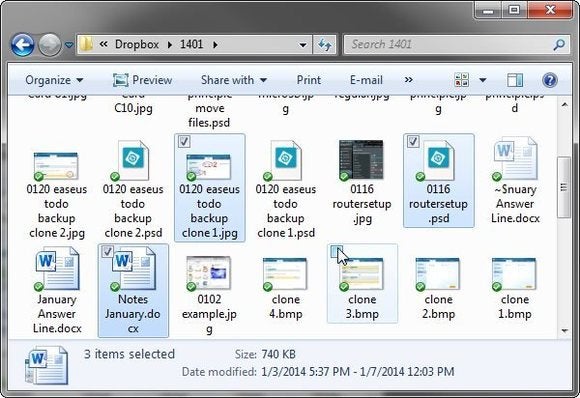Viewport: 580px width, 398px height.
Task: Change your view icon button
Action: [x=462, y=80]
